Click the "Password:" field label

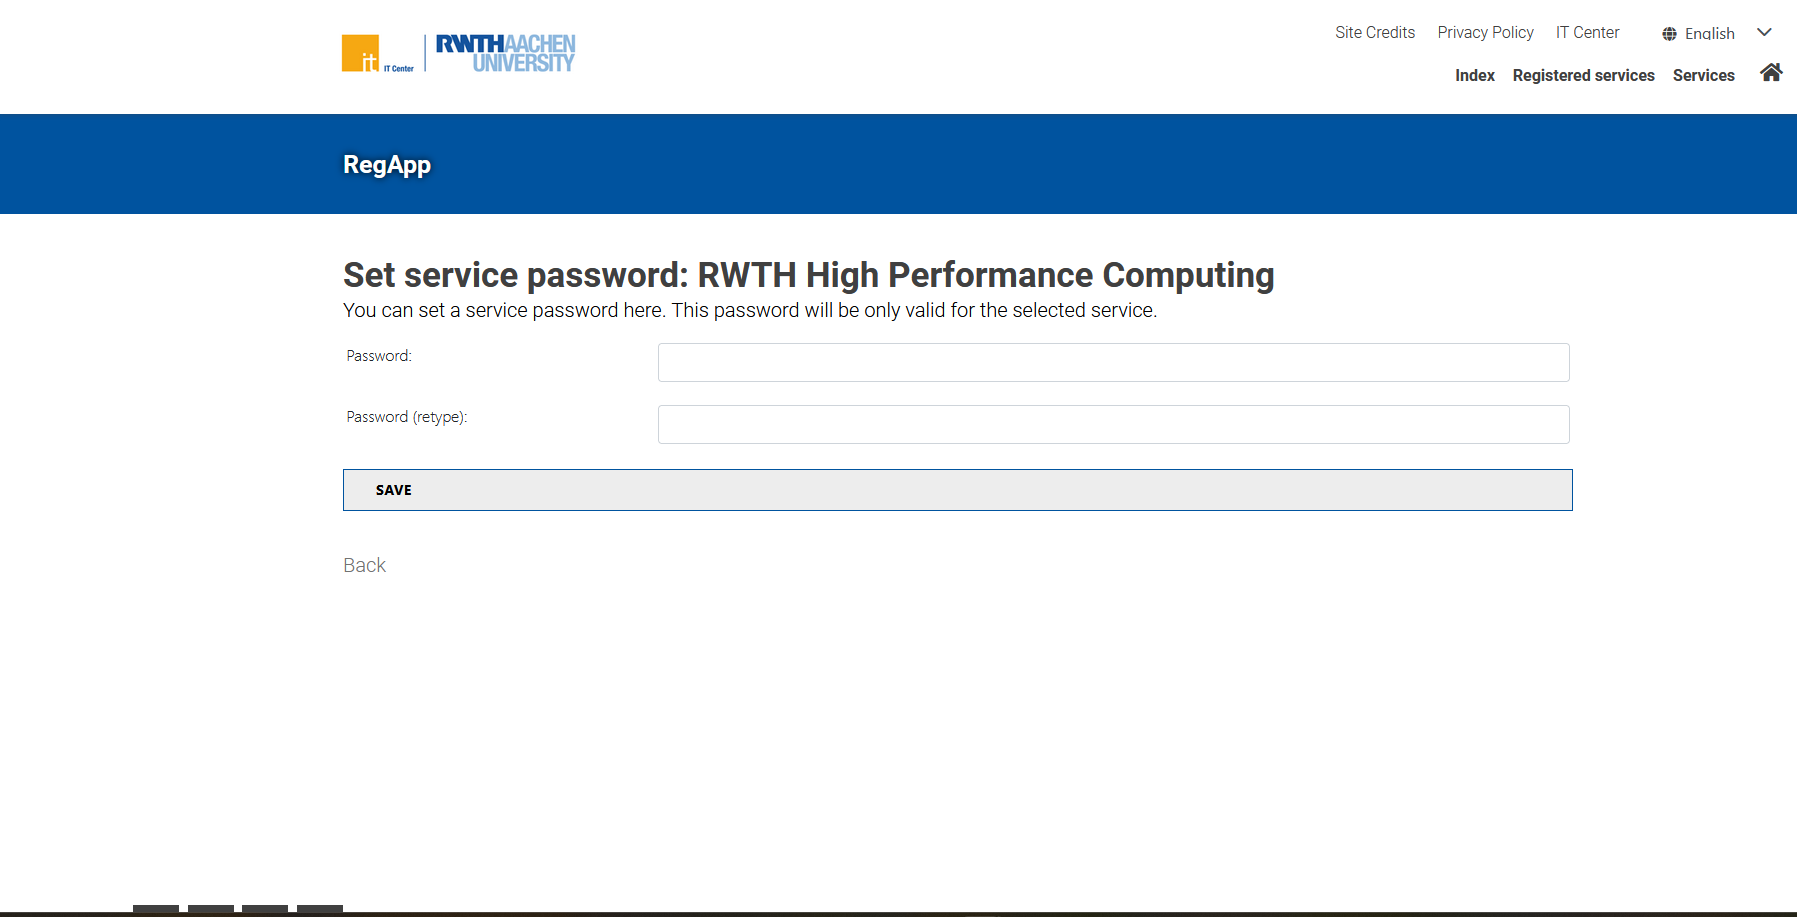click(379, 356)
